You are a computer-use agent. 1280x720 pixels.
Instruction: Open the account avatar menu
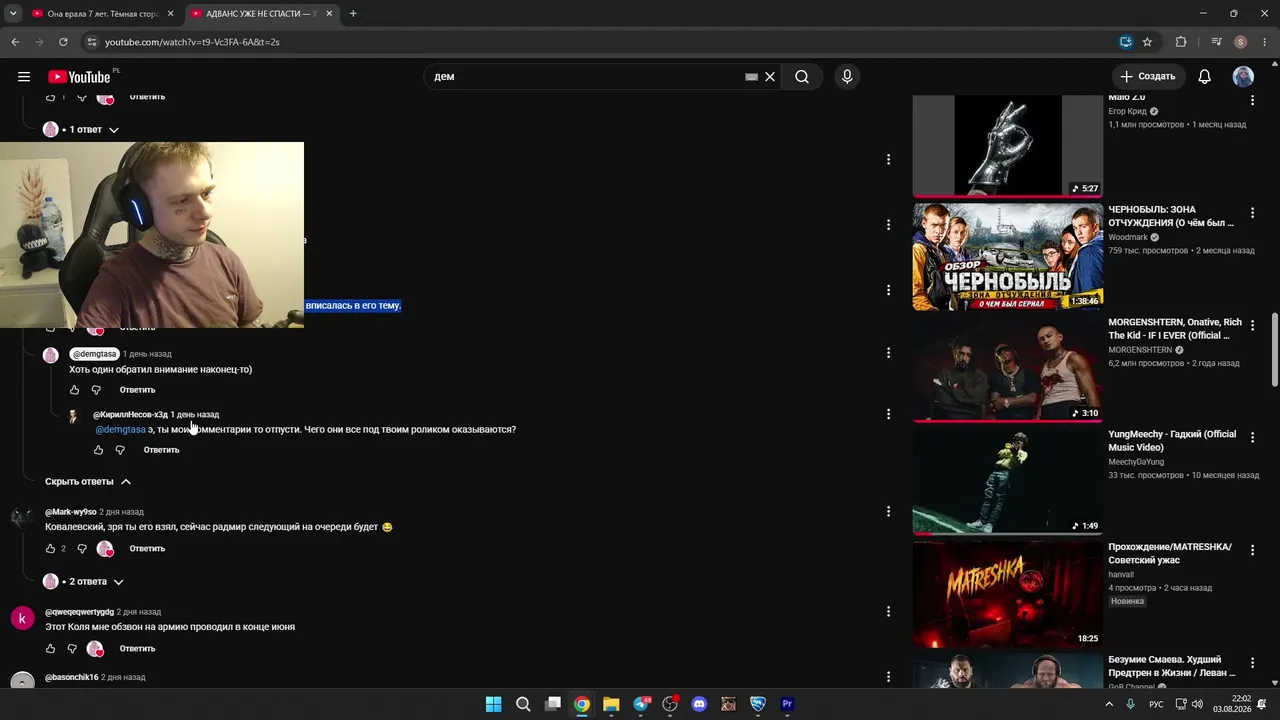point(1243,77)
